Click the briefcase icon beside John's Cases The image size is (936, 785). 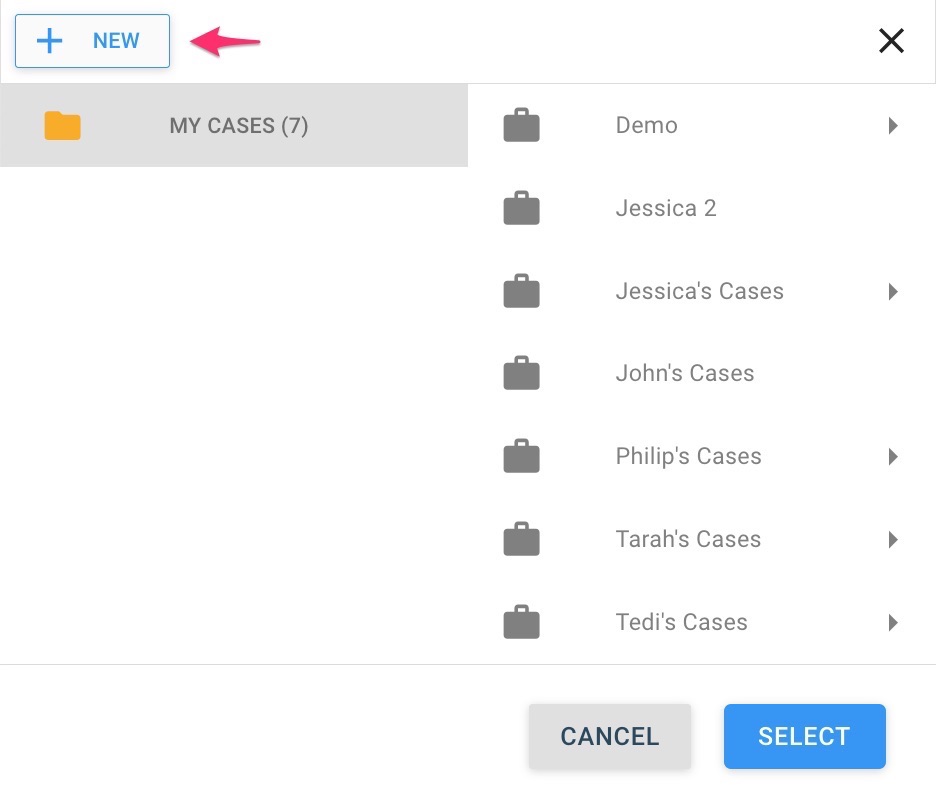point(521,374)
